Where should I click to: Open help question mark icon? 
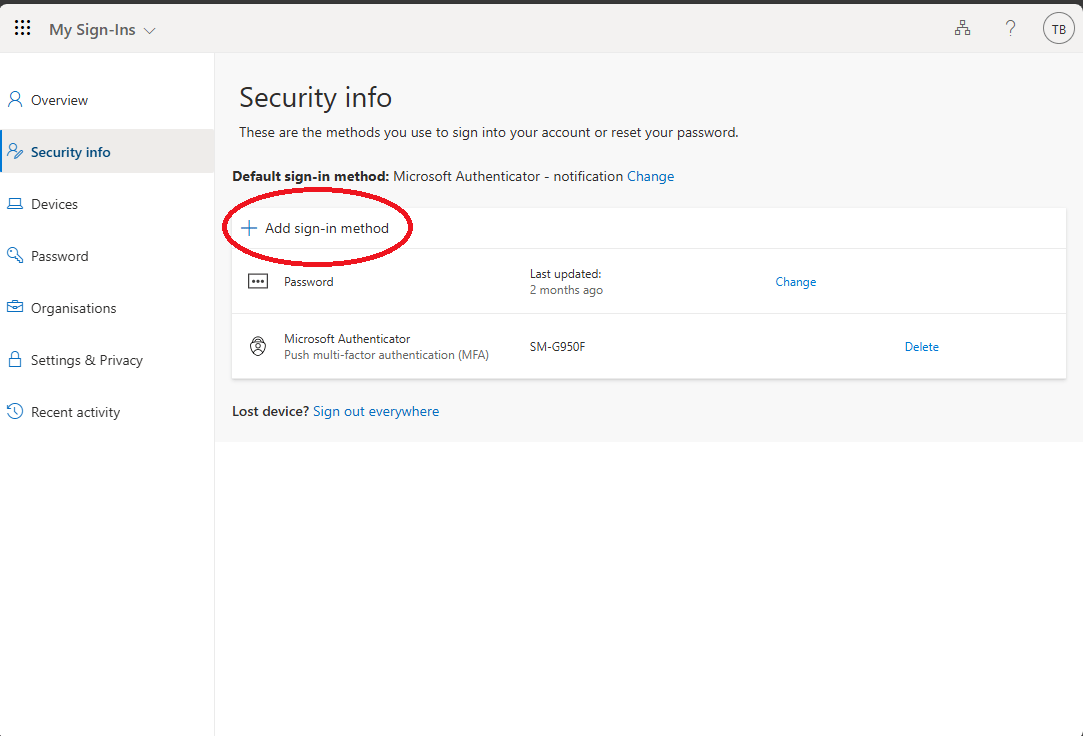click(1010, 29)
